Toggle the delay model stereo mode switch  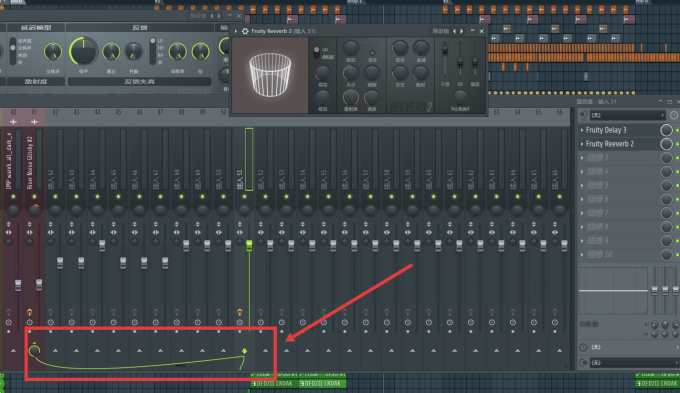tap(13, 51)
